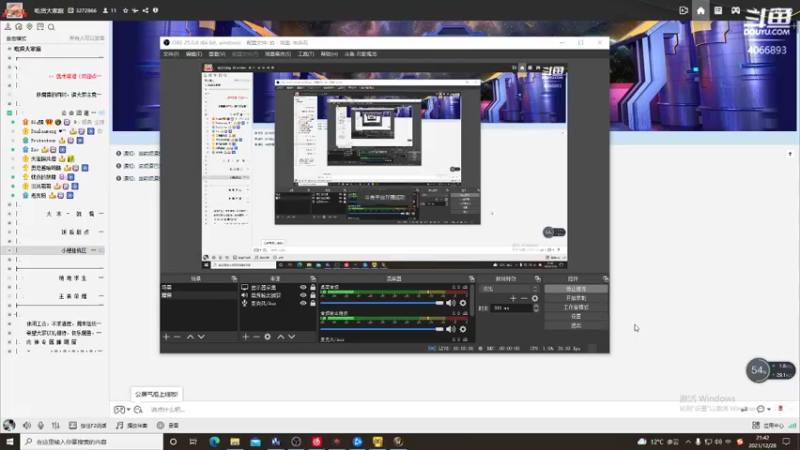Open the Tools menu in OBS
The image size is (800, 450).
click(306, 54)
